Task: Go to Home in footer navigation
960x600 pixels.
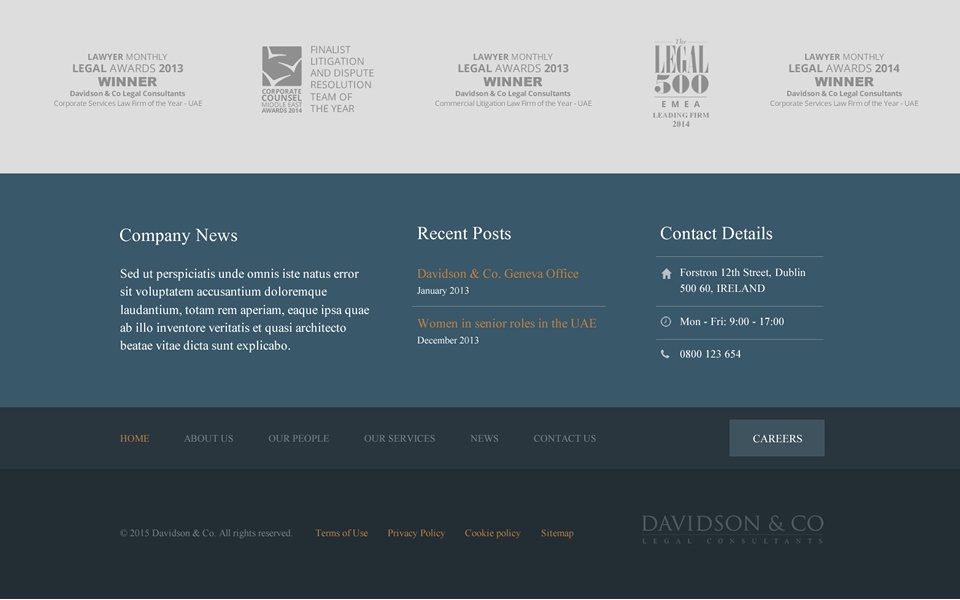Action: 135,439
